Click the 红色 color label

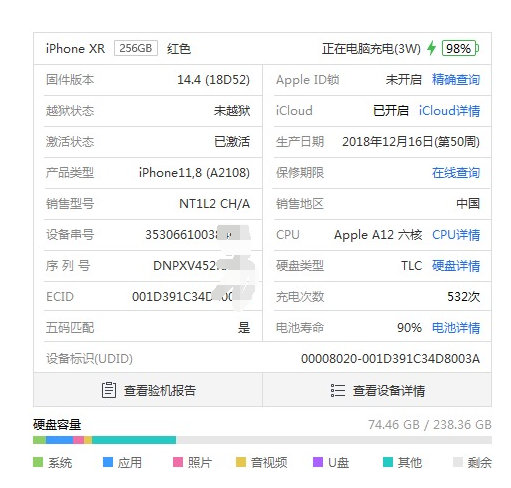click(179, 49)
